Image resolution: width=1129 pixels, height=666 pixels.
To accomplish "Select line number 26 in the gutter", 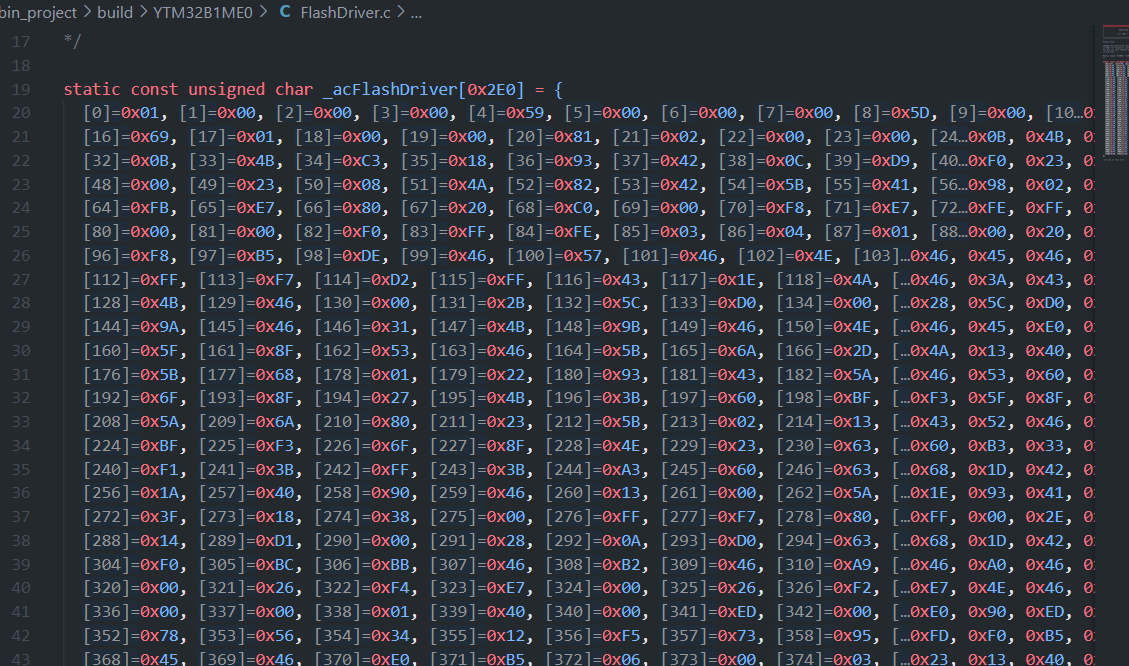I will (21, 256).
